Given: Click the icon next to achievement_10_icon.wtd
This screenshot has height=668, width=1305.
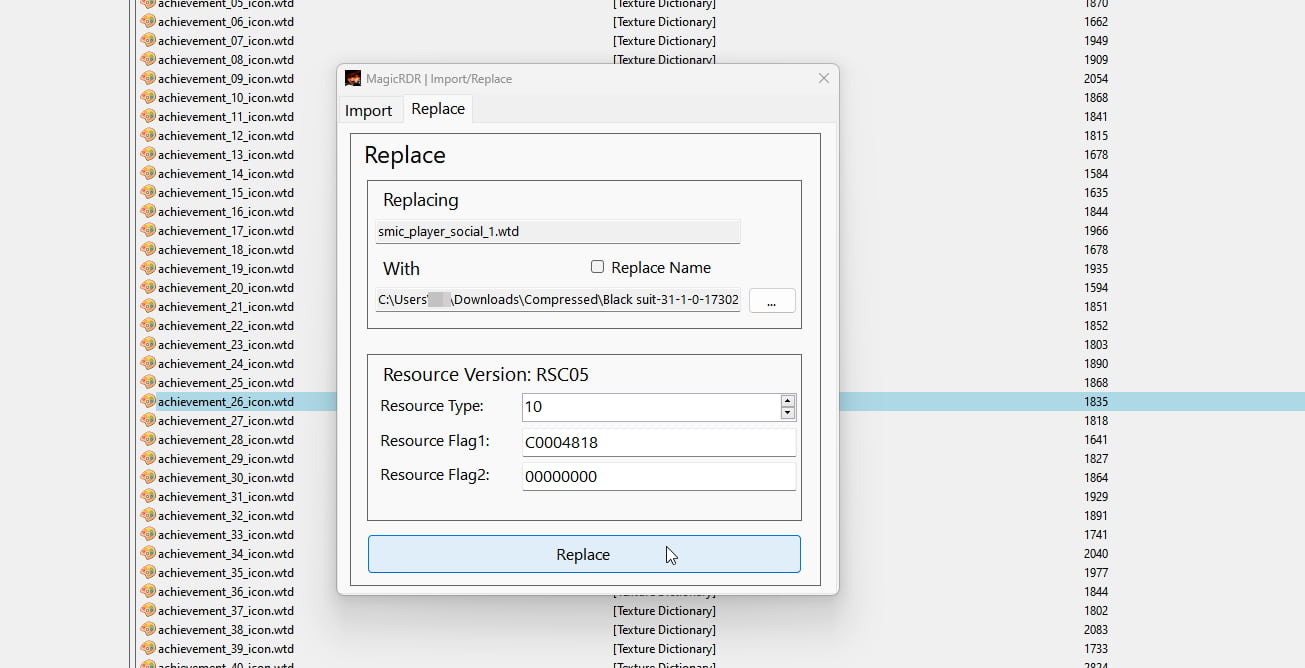Looking at the screenshot, I should 148,97.
